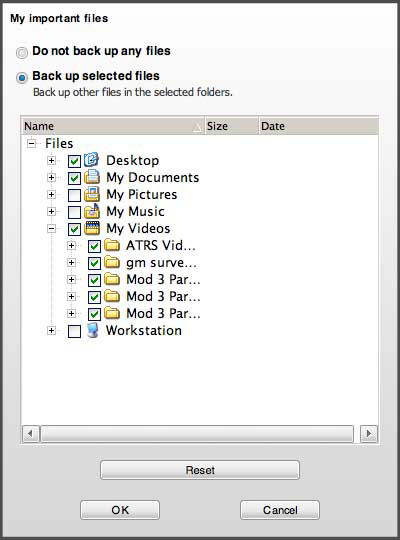Click the ATRS Vid... folder icon
Viewport: 400px width, 540px height.
(112, 245)
